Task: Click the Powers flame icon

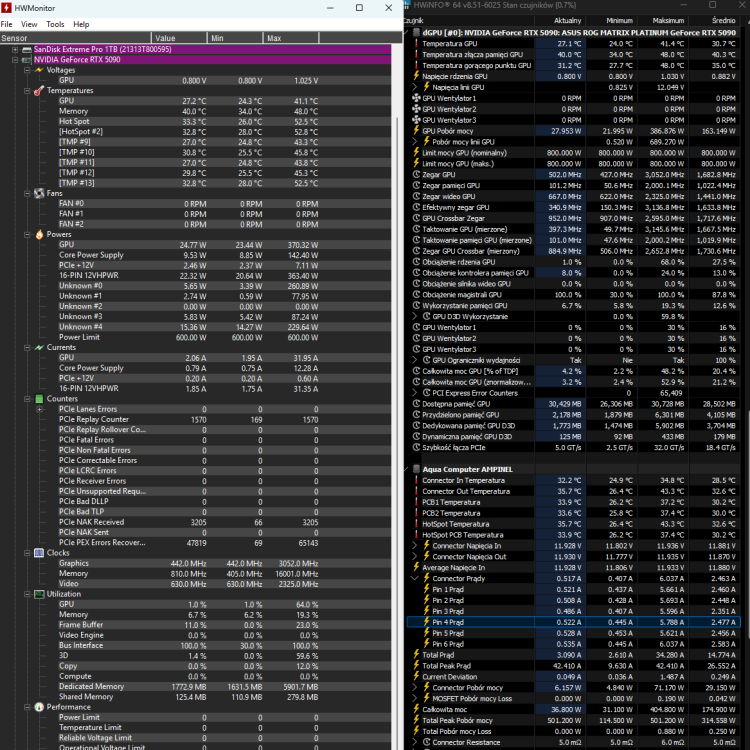Action: pyautogui.click(x=39, y=234)
